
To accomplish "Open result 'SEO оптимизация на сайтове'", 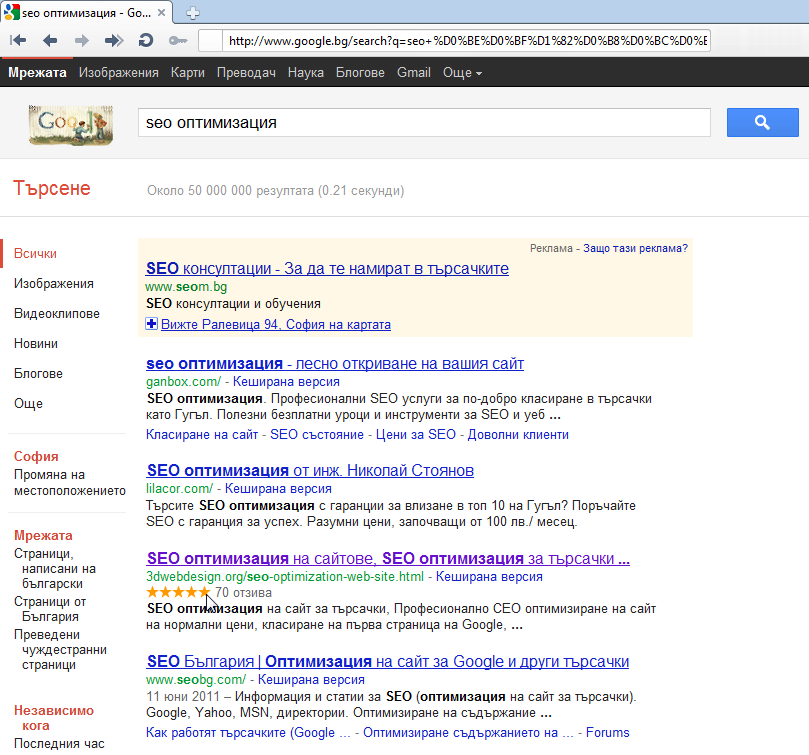I will [388, 558].
